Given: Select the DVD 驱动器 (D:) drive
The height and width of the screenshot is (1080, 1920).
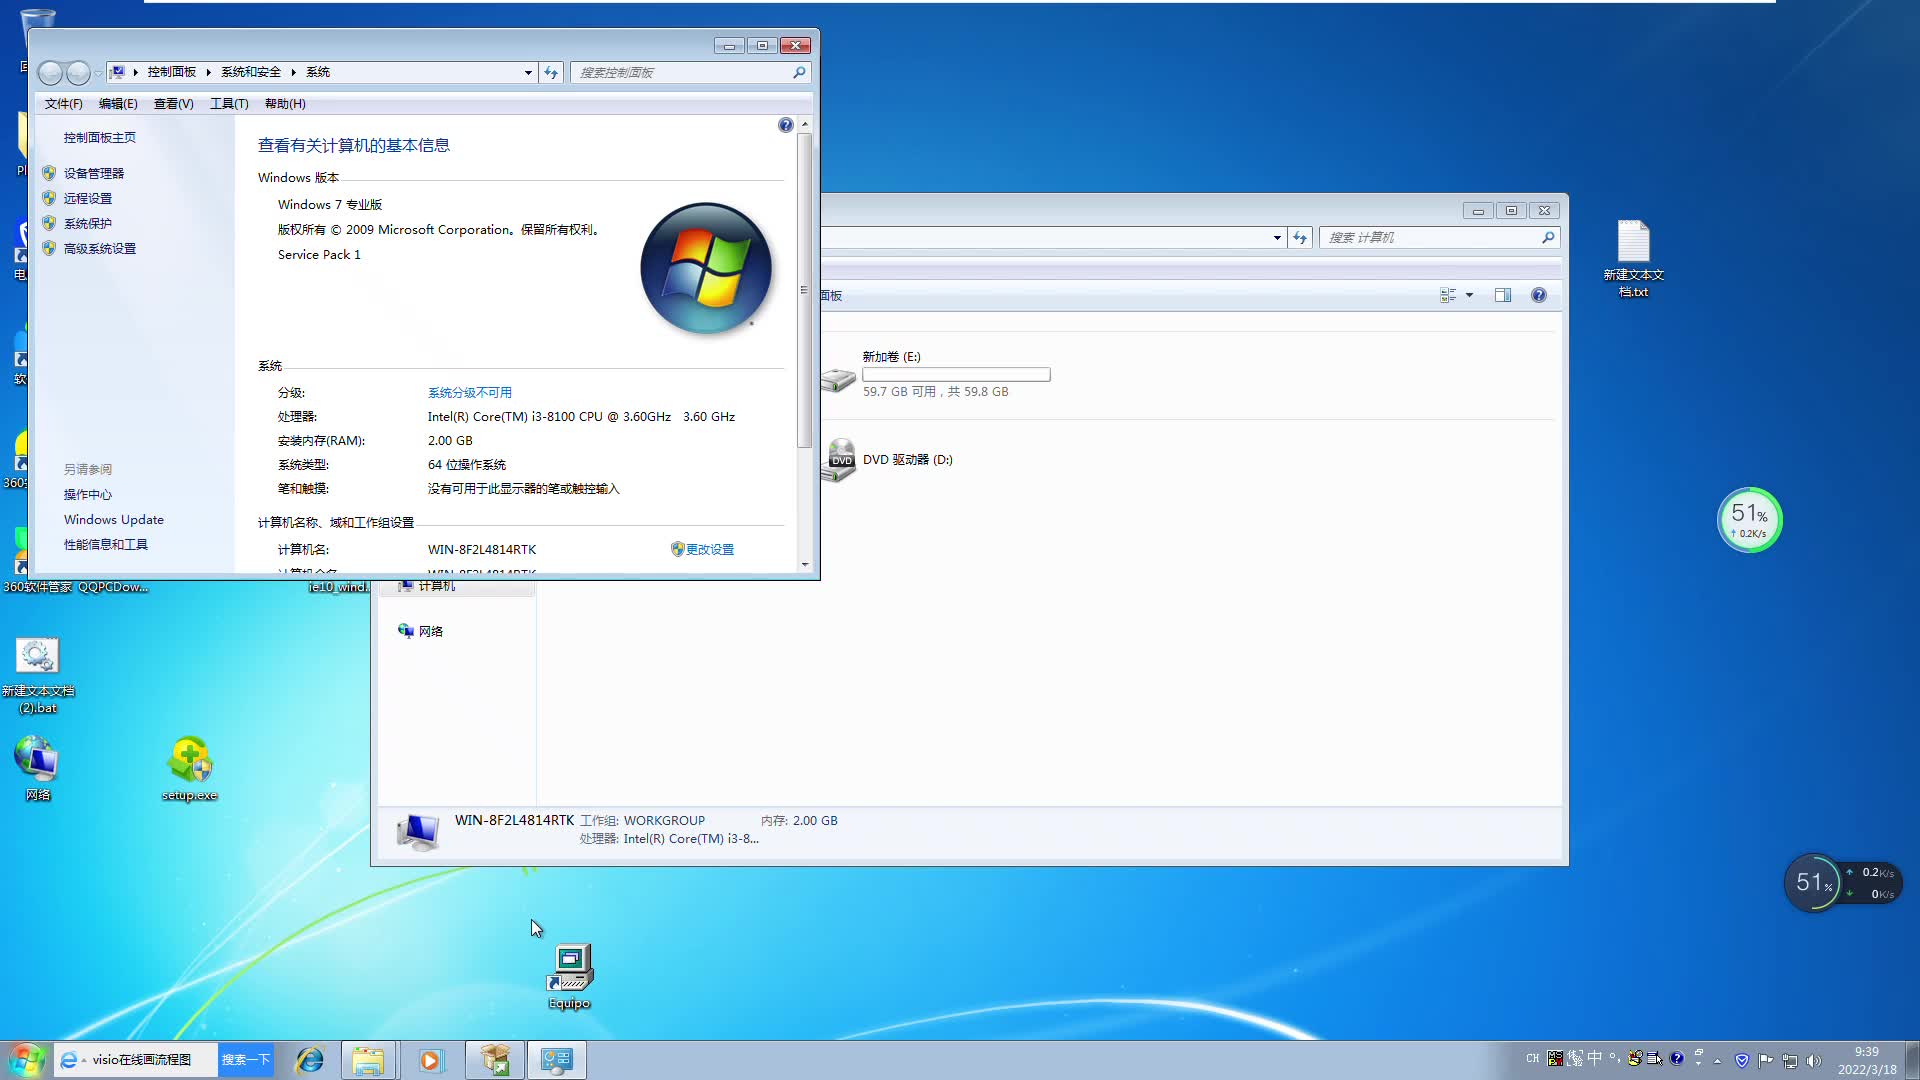Looking at the screenshot, I should tap(887, 460).
